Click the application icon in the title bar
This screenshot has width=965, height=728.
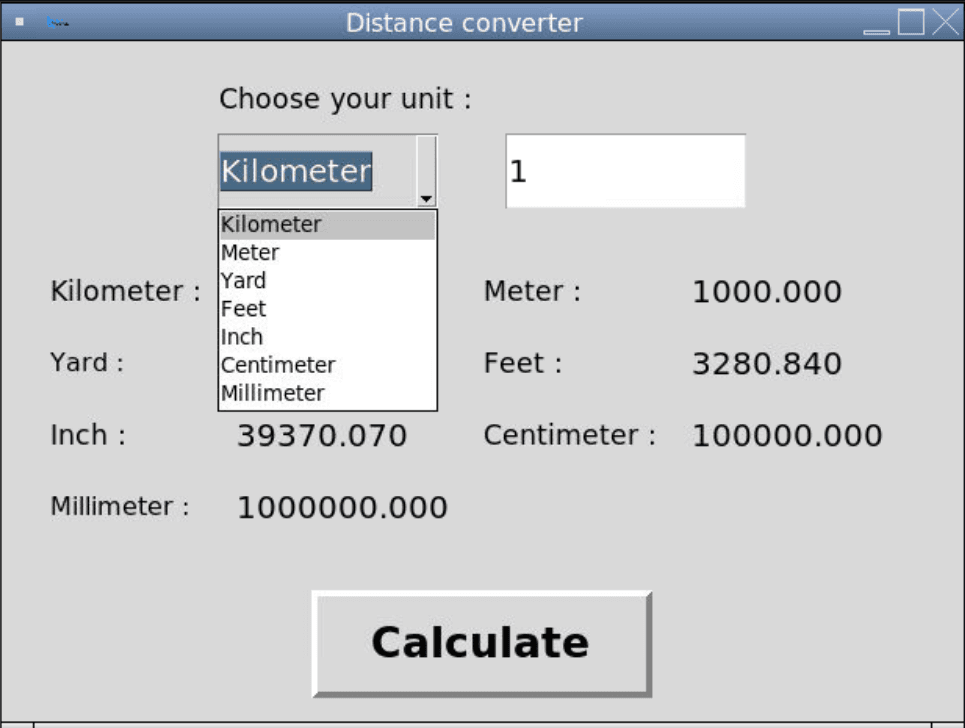58,23
